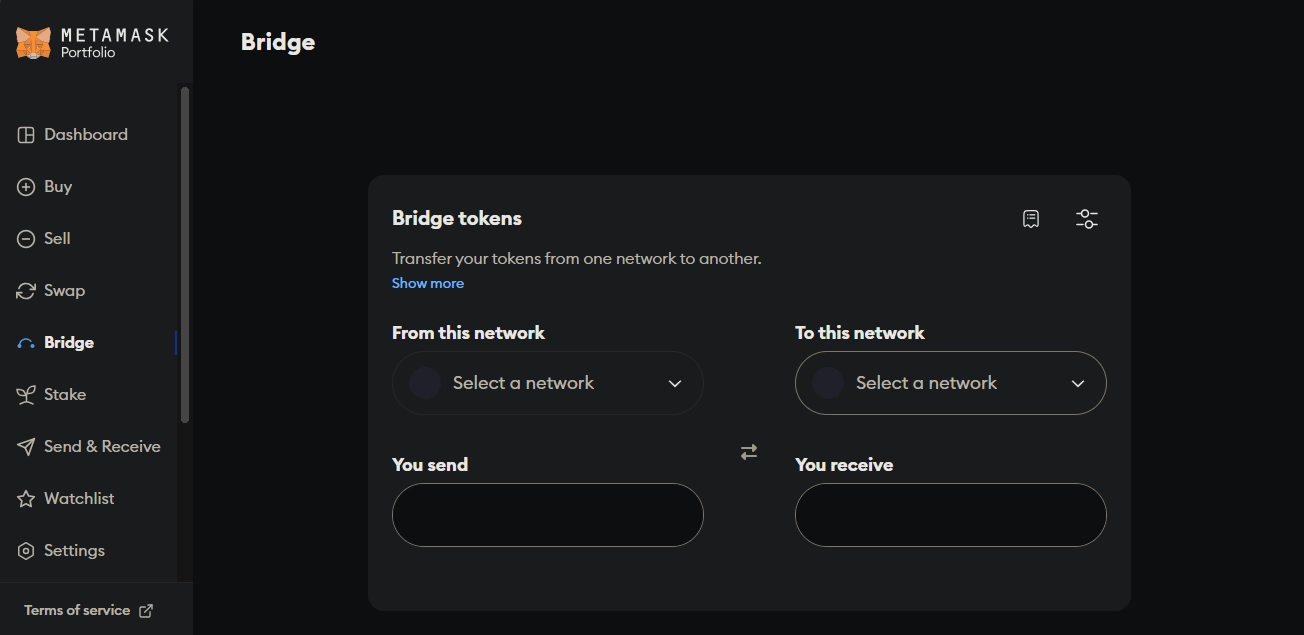
Task: Click the MetaMask fox logo
Action: tap(33, 43)
